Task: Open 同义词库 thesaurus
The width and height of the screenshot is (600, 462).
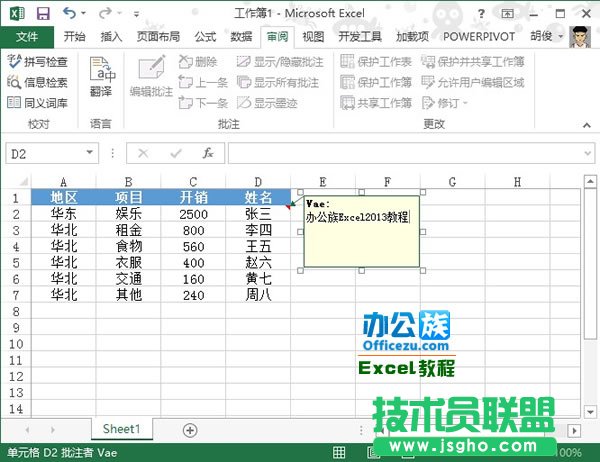Action: pos(38,103)
